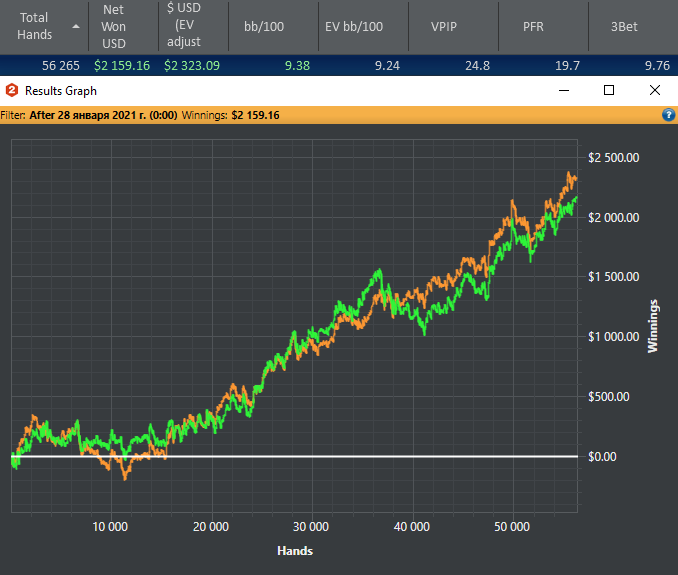Image resolution: width=678 pixels, height=575 pixels.
Task: Click the help question mark icon
Action: [668, 115]
